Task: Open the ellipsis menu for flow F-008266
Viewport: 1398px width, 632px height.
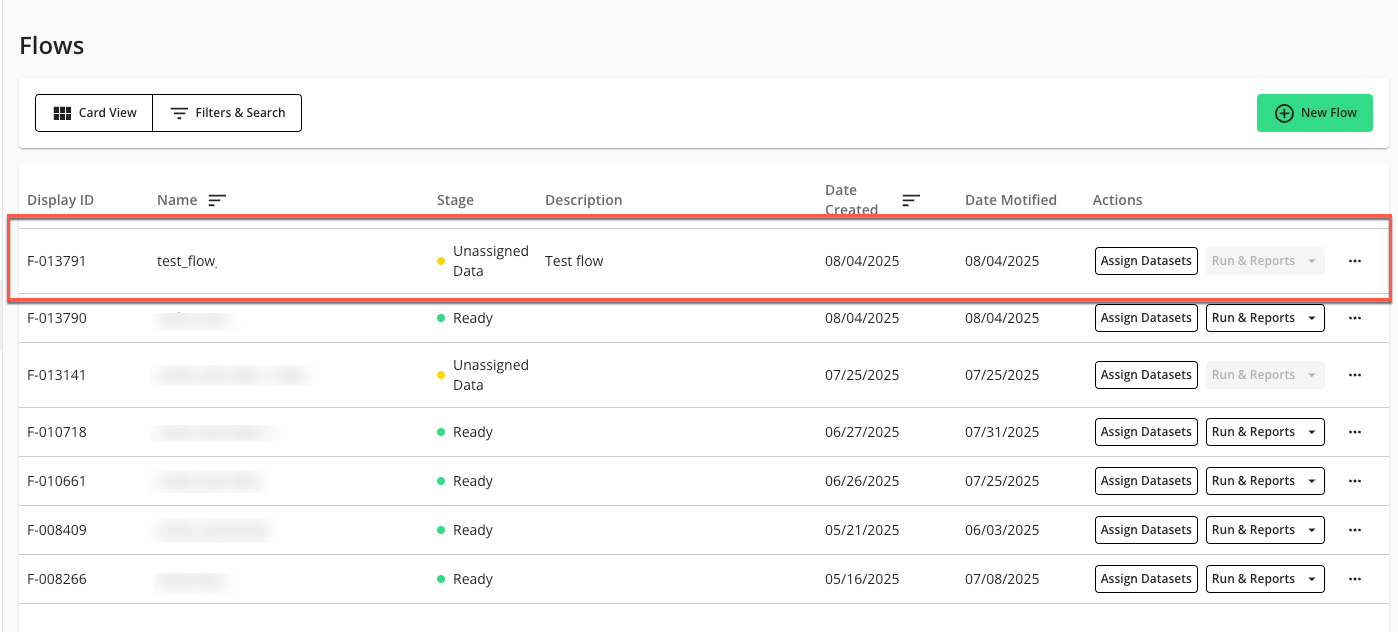Action: tap(1355, 578)
